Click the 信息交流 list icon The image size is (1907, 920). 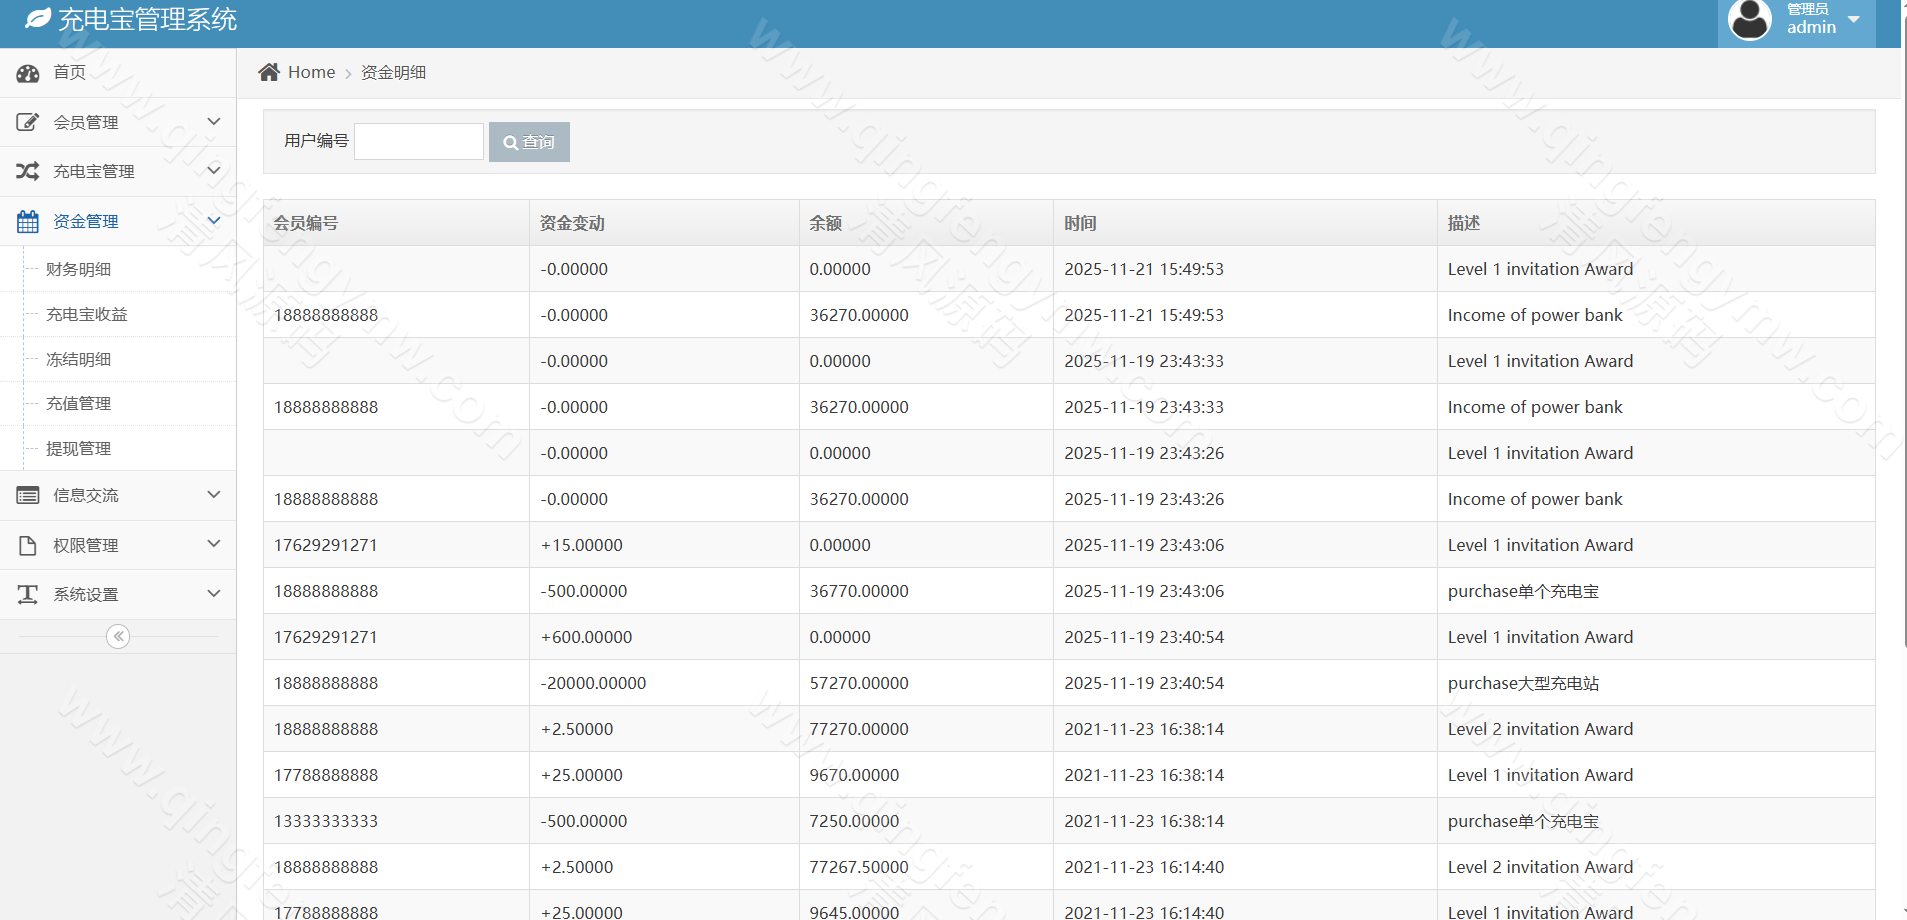[27, 495]
